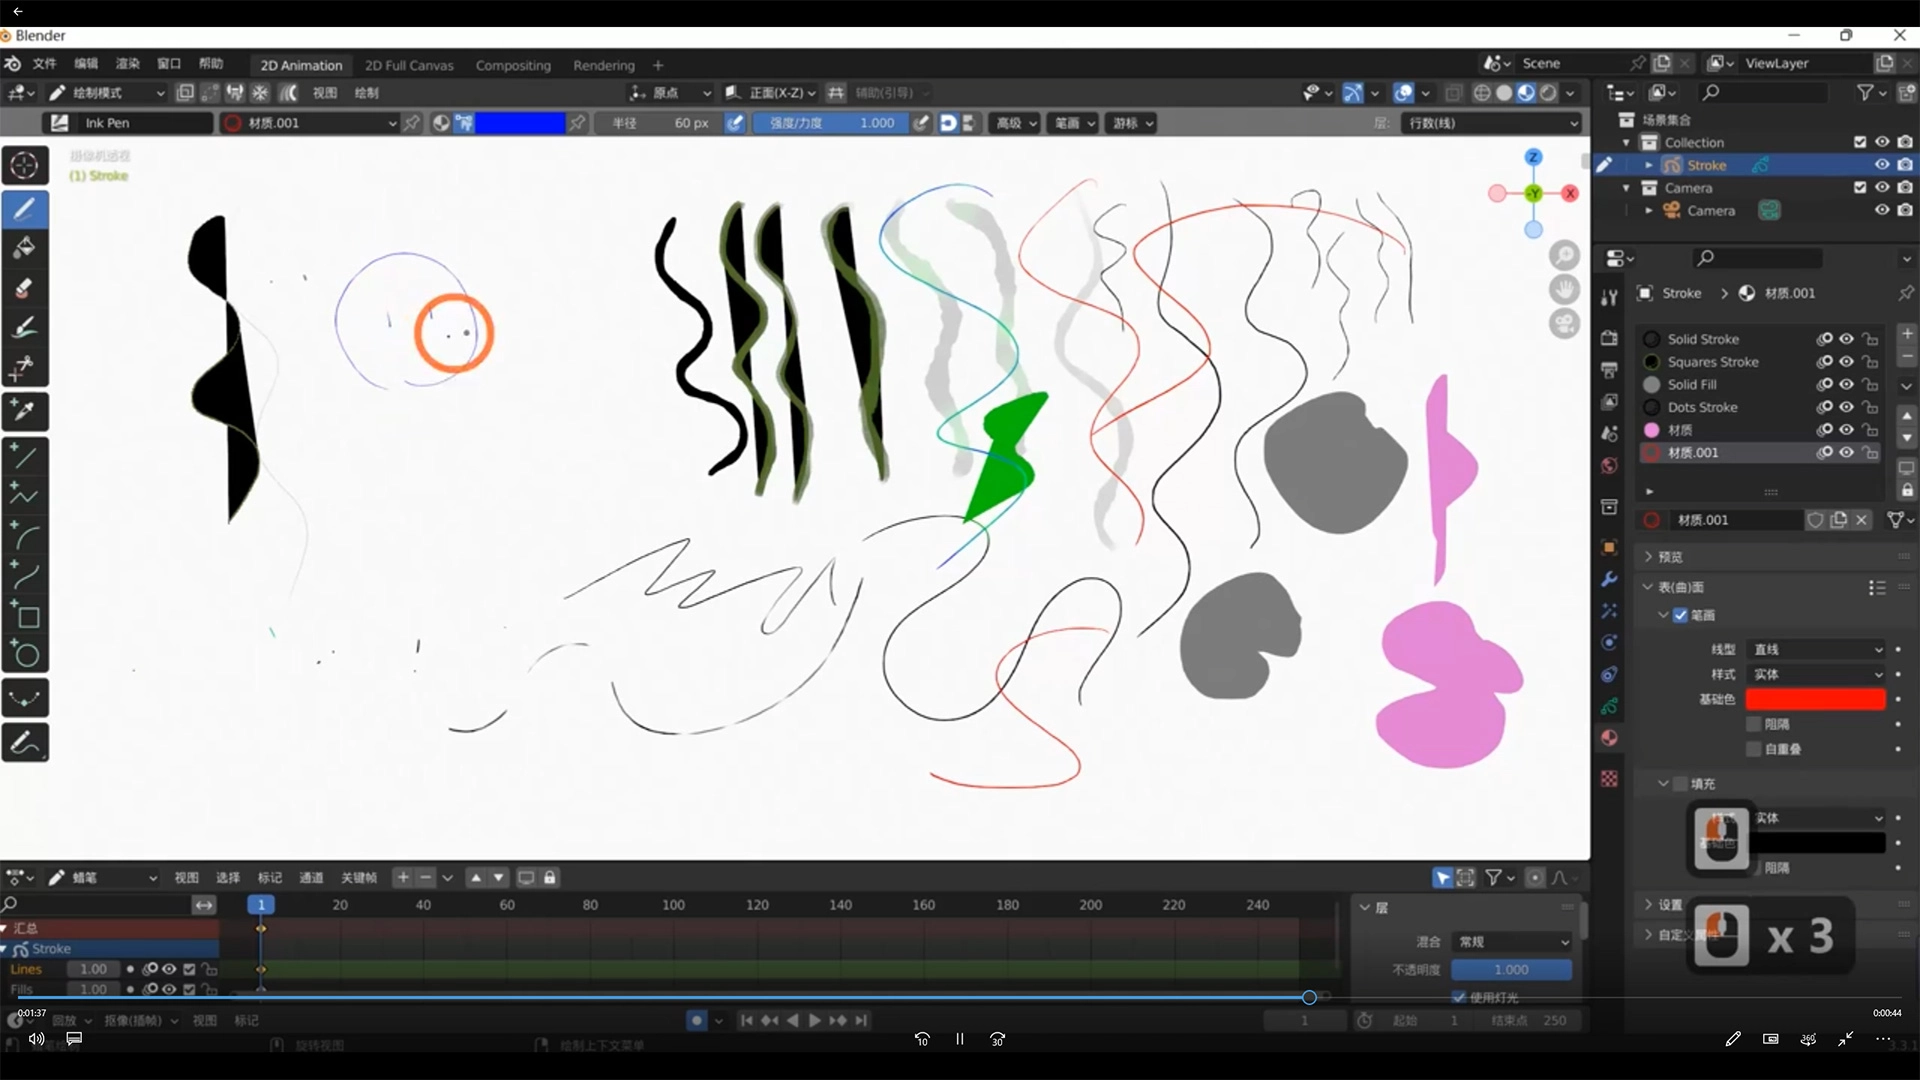This screenshot has height=1080, width=1920.
Task: Select the Fill bucket tool
Action: tap(25, 248)
